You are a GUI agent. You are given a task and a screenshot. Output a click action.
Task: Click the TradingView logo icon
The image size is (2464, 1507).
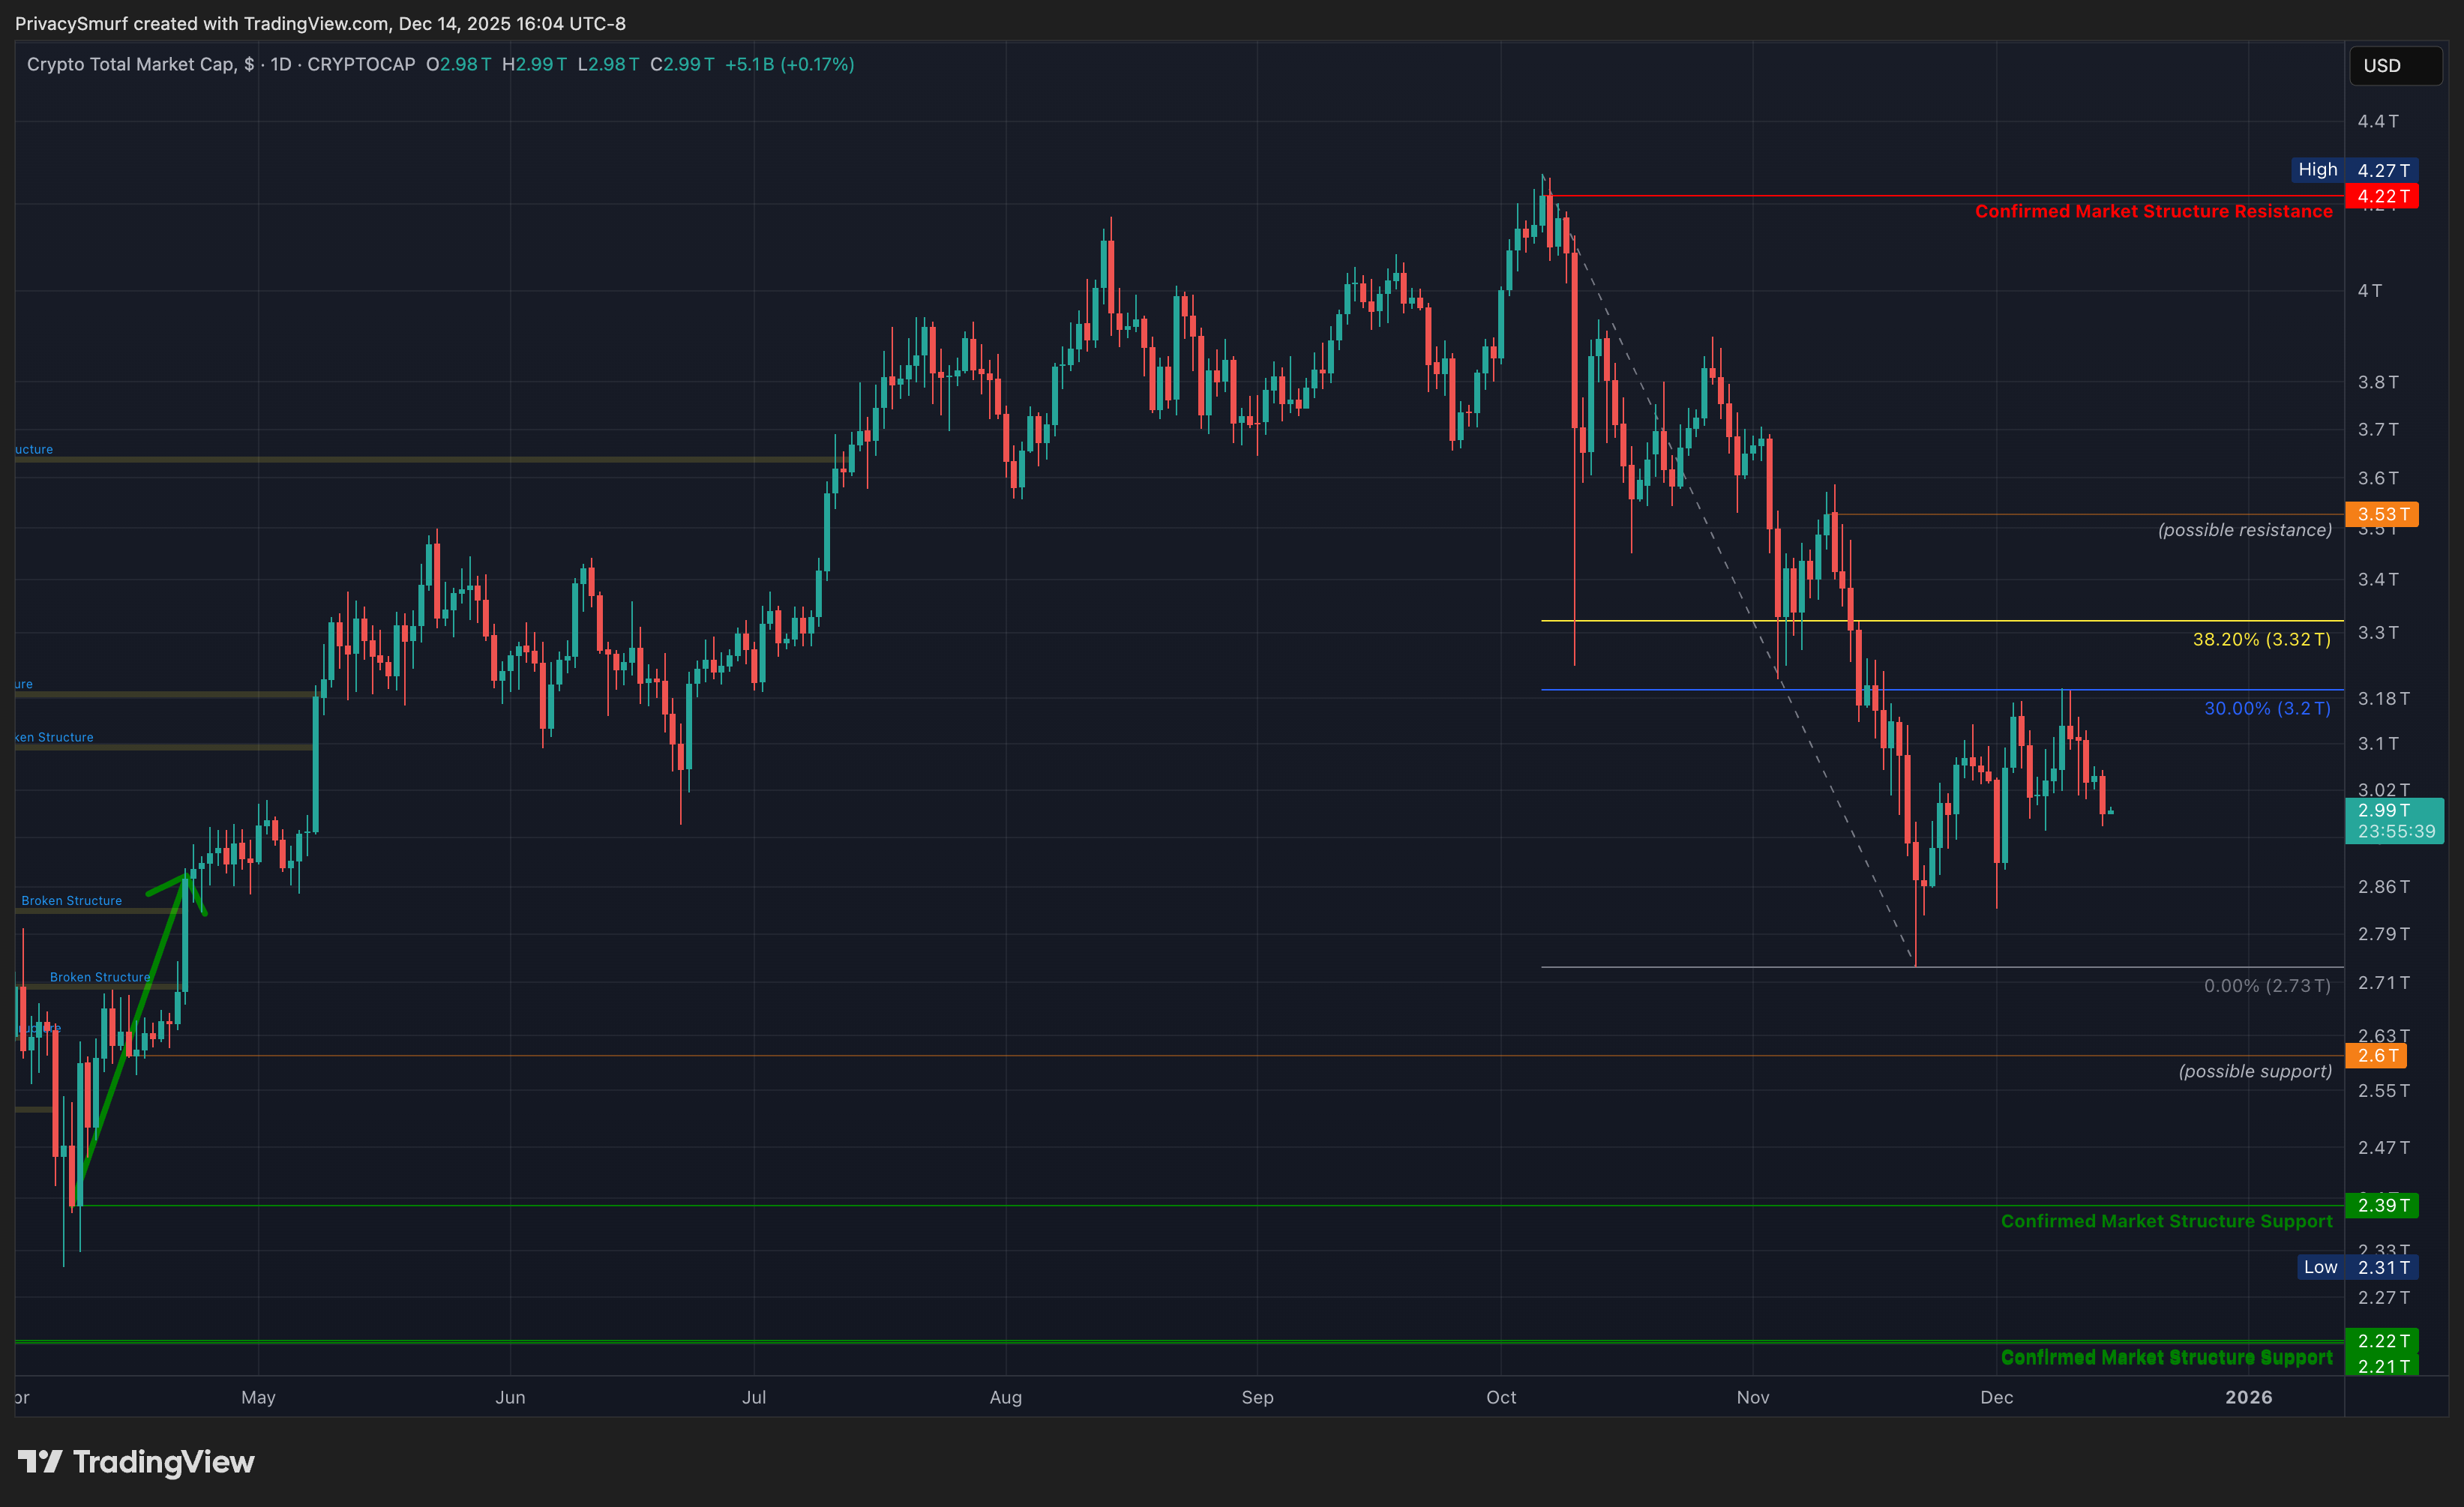pos(40,1462)
